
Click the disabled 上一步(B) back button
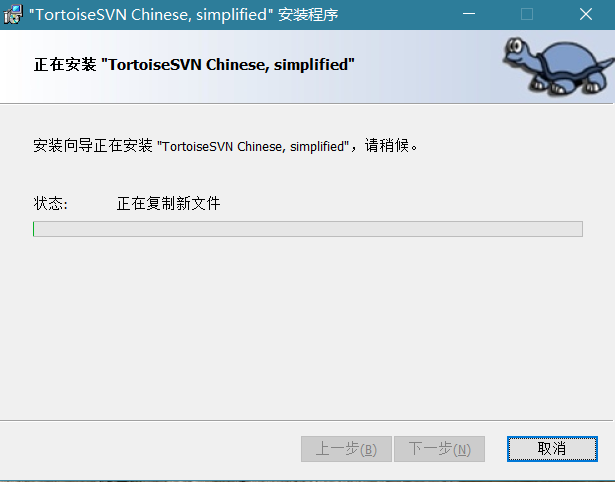[346, 449]
